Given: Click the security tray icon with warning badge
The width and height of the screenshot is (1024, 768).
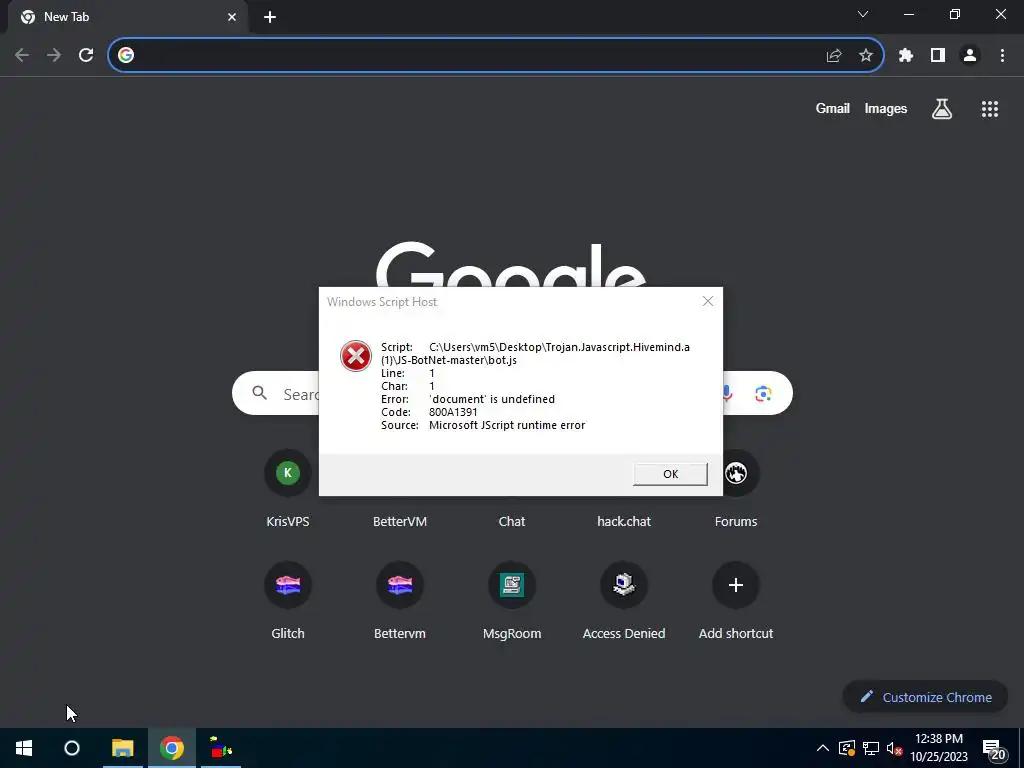Looking at the screenshot, I should tap(847, 748).
